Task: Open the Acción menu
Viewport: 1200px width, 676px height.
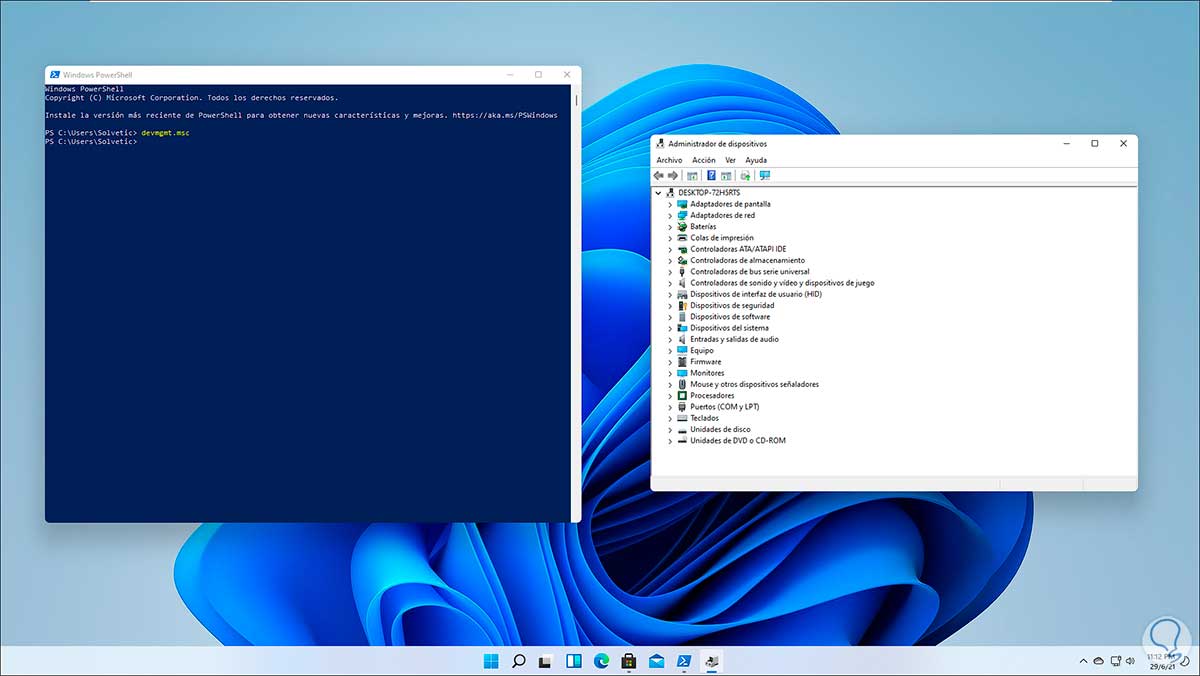Action: [x=704, y=160]
